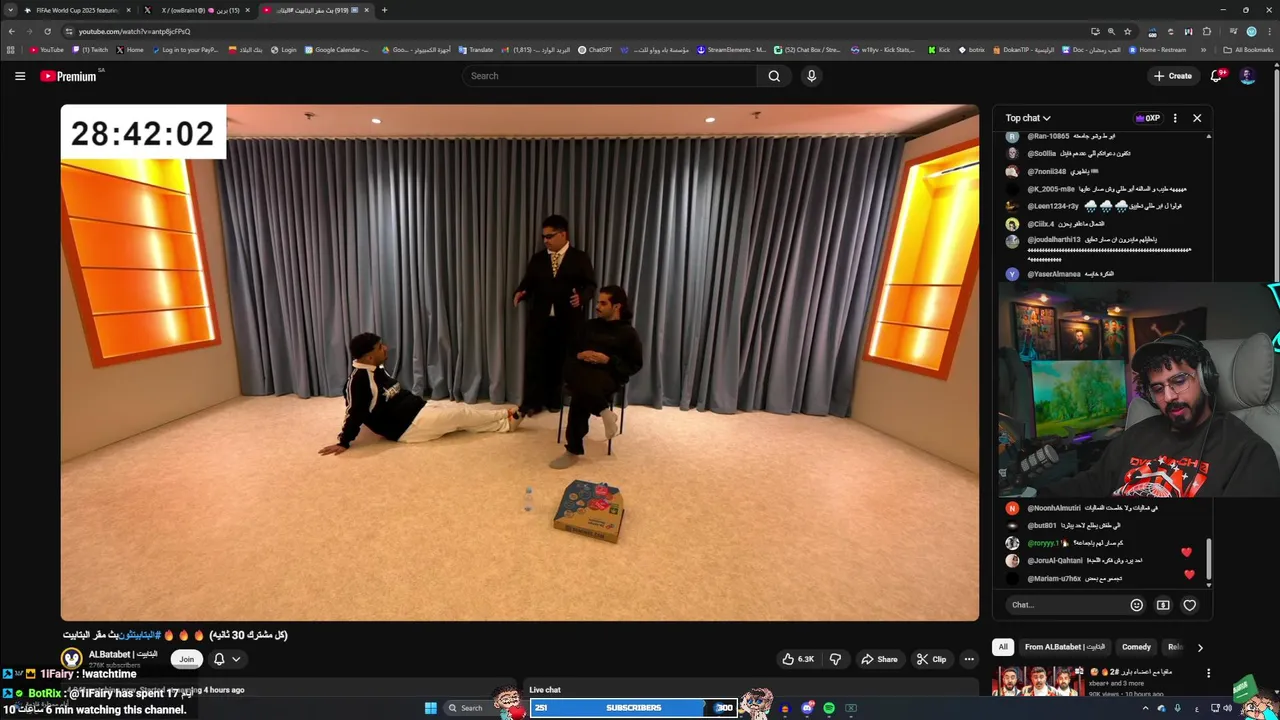Show more filter chips with arrow
Screen dimensions: 1280x720
pyautogui.click(x=1200, y=647)
